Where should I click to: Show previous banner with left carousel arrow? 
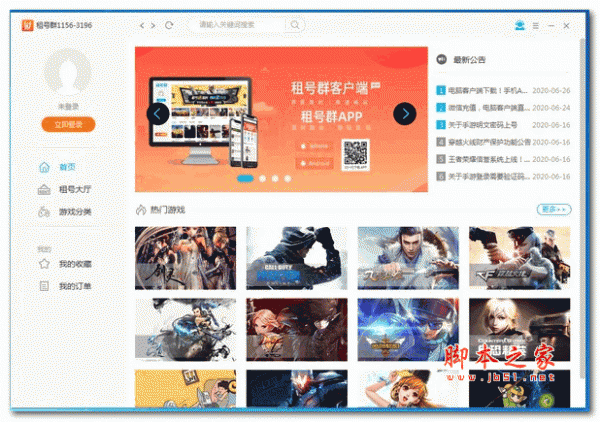click(158, 114)
